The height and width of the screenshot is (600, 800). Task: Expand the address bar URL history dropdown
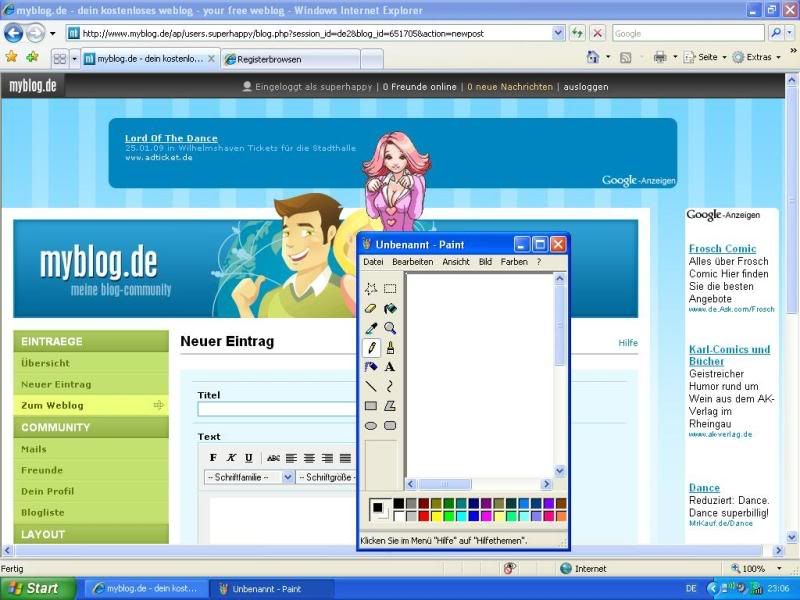tap(558, 34)
